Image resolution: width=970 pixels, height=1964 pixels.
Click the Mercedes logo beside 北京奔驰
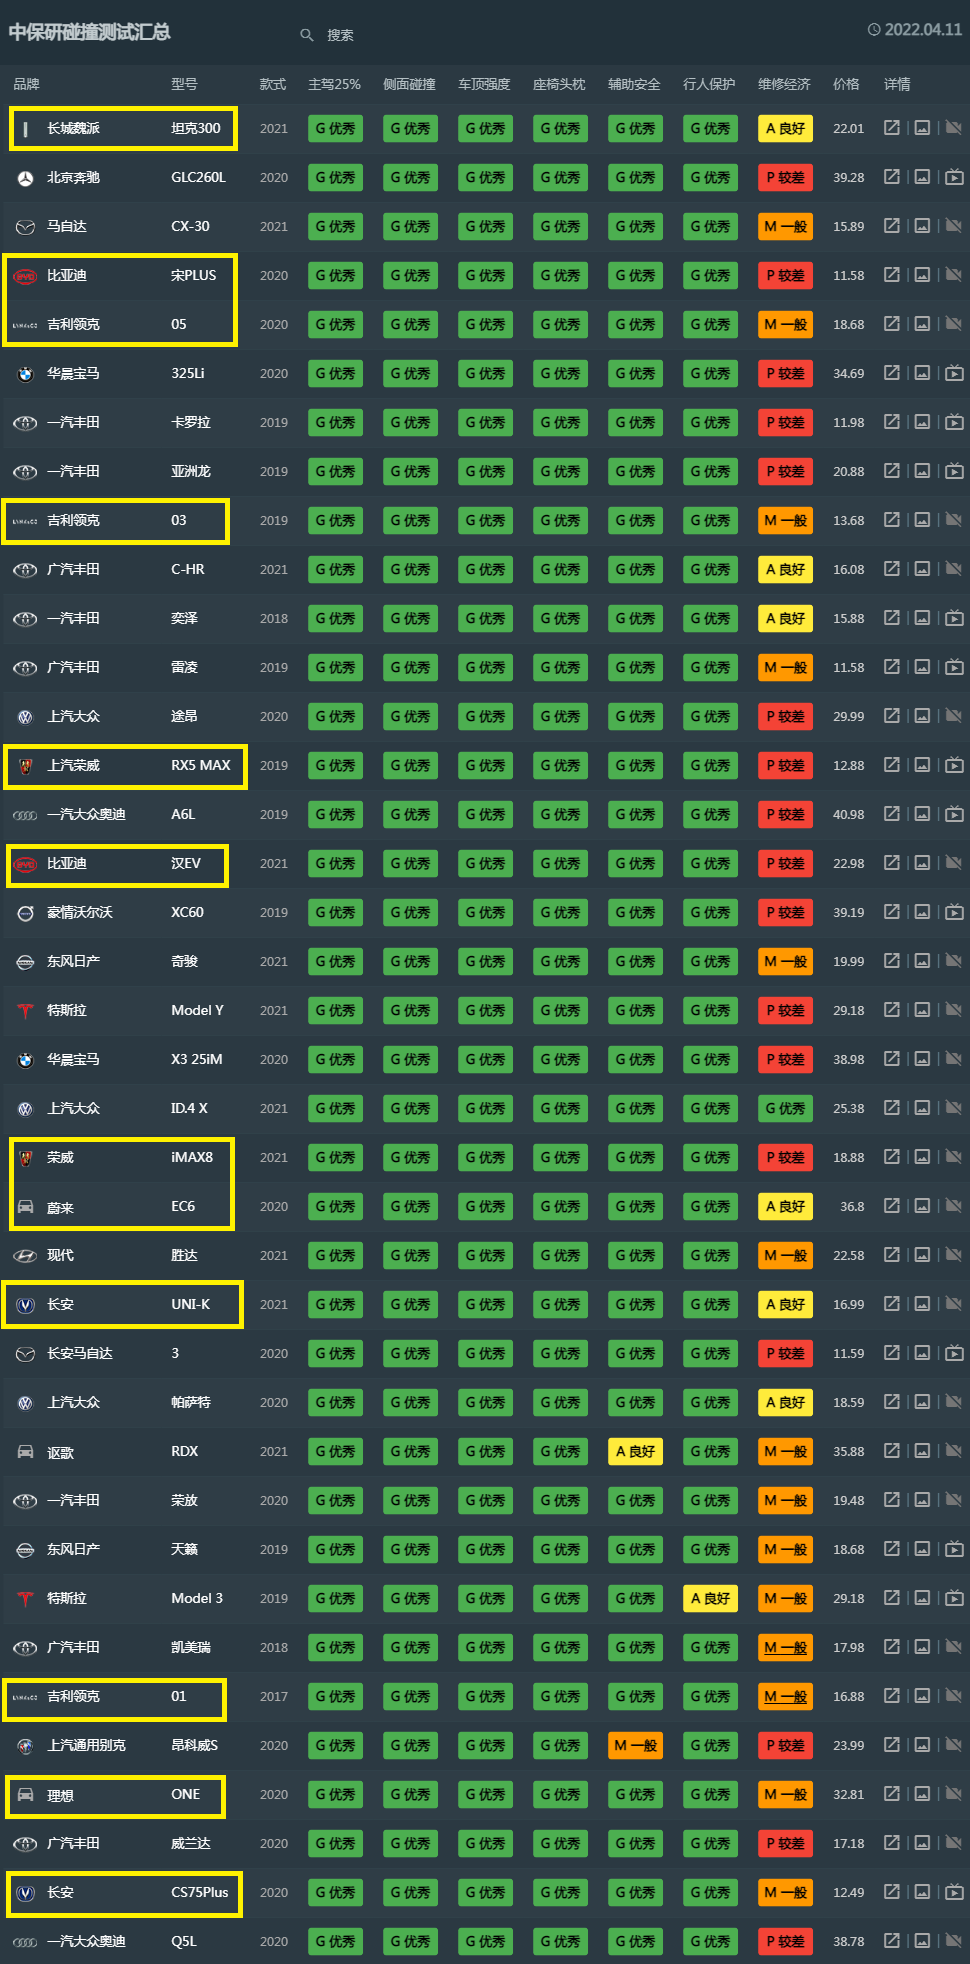(x=25, y=178)
